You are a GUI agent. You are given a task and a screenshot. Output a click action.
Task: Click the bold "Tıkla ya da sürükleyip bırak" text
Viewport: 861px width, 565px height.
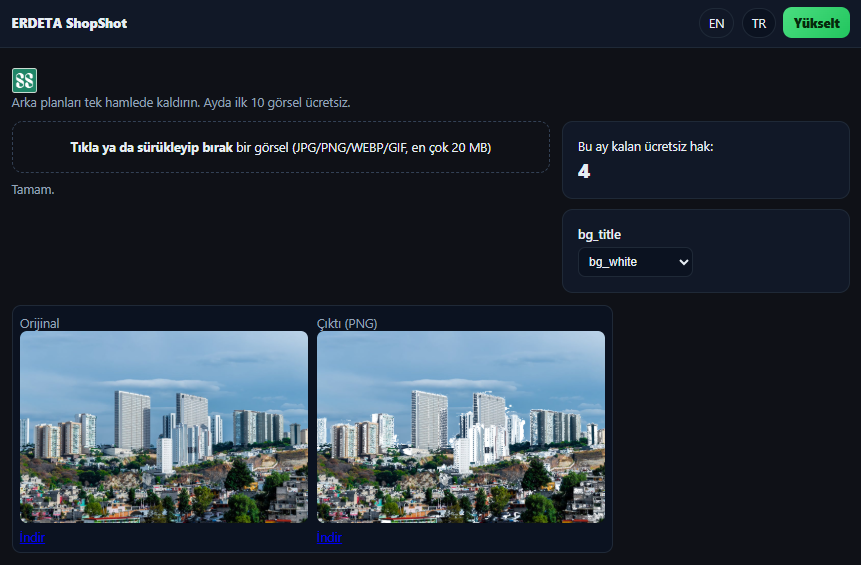[x=151, y=147]
